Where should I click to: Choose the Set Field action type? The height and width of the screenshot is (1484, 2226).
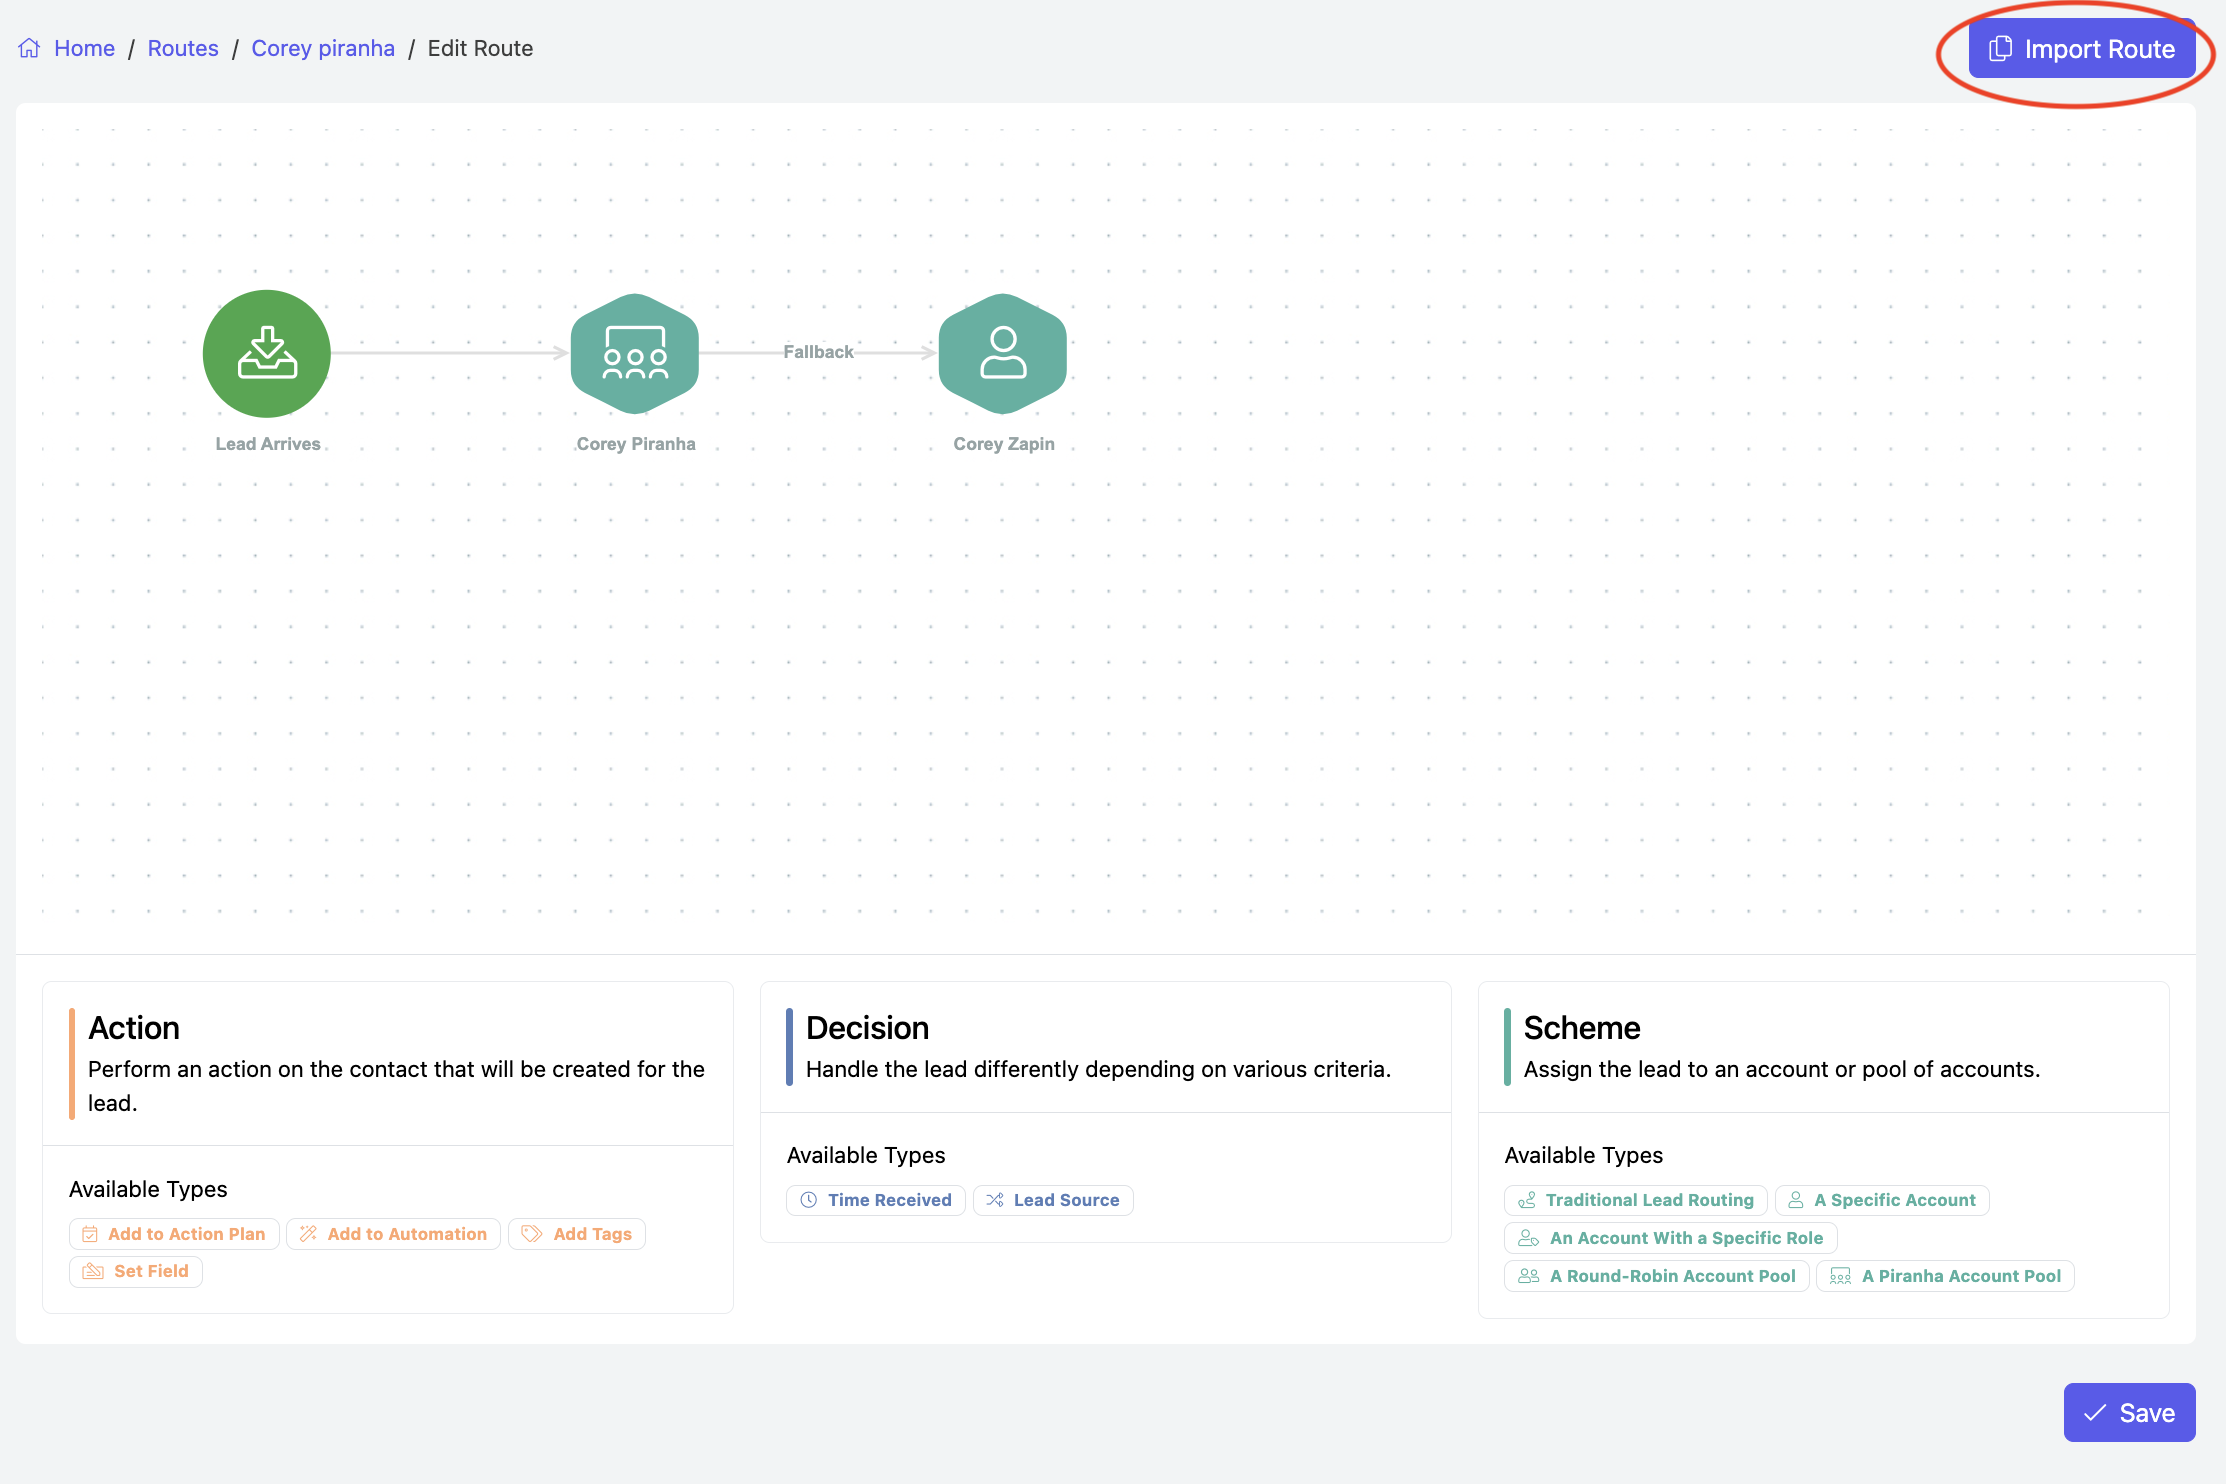pos(136,1271)
